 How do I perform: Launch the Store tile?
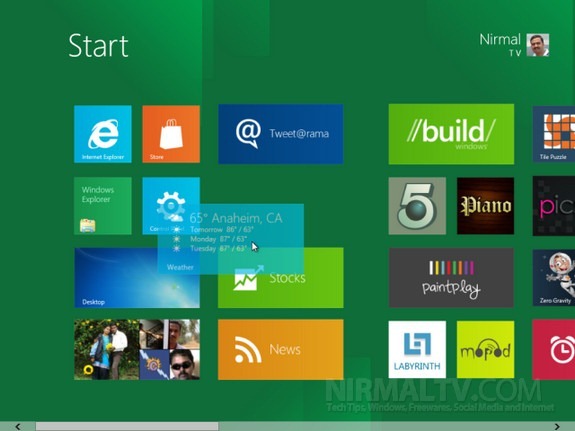tap(171, 134)
